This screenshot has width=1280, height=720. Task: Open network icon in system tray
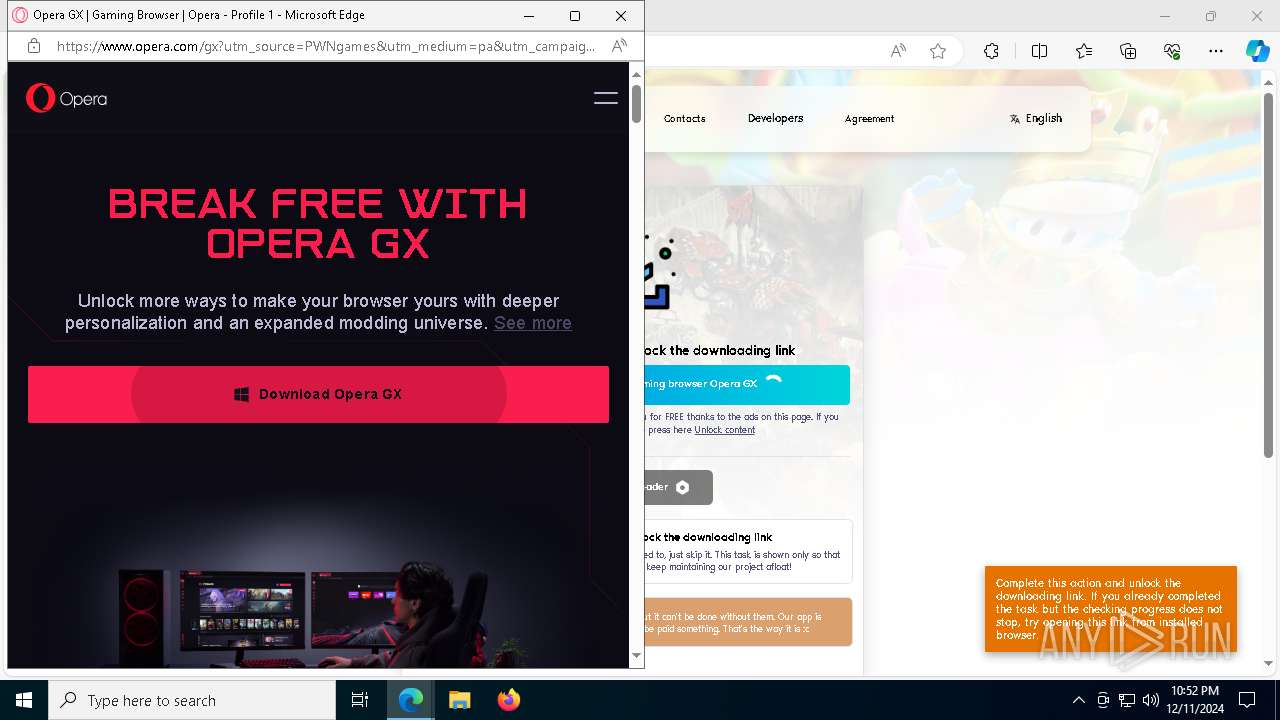coord(1127,700)
